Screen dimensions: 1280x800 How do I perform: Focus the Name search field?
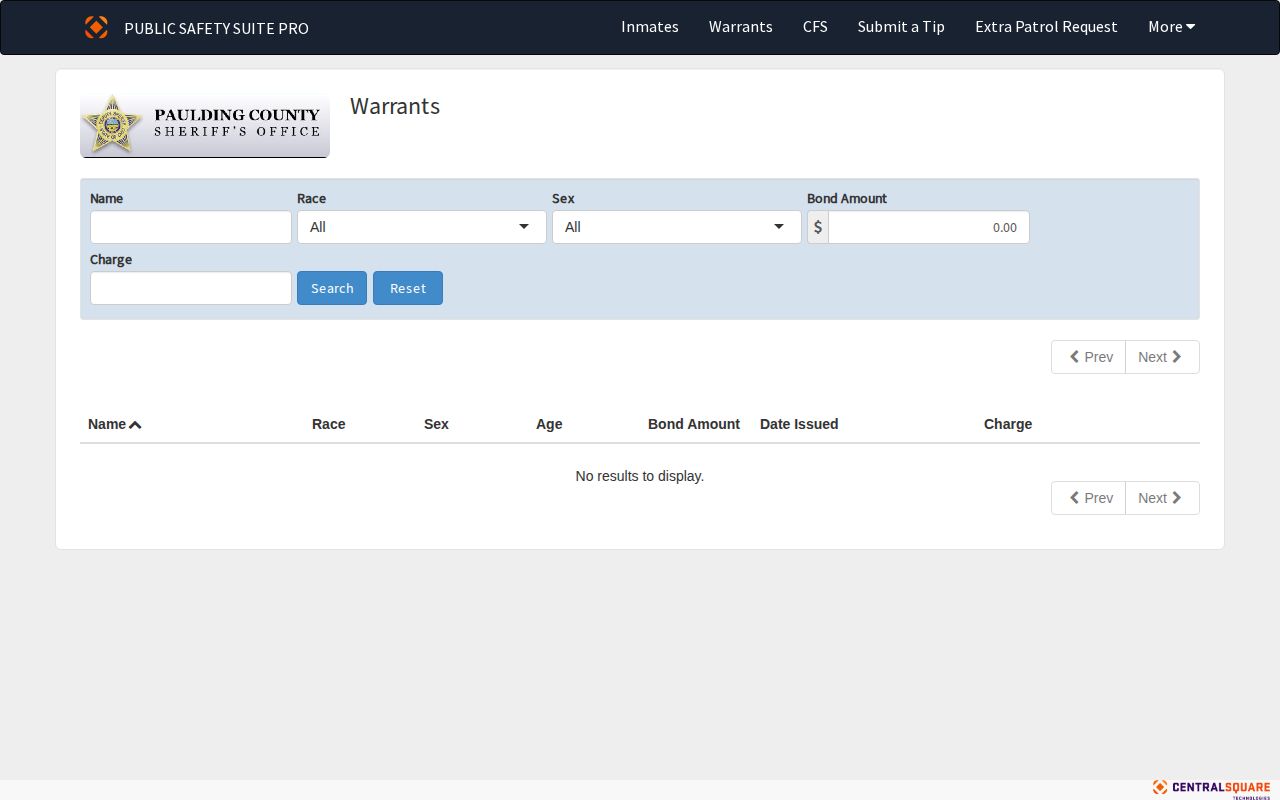191,227
